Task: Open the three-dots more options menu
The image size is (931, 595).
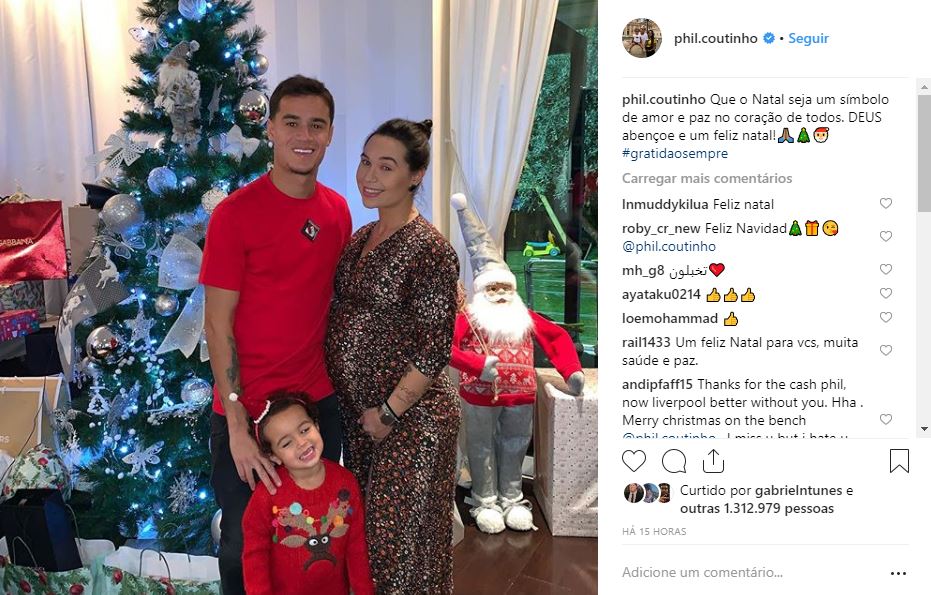Action: point(898,573)
